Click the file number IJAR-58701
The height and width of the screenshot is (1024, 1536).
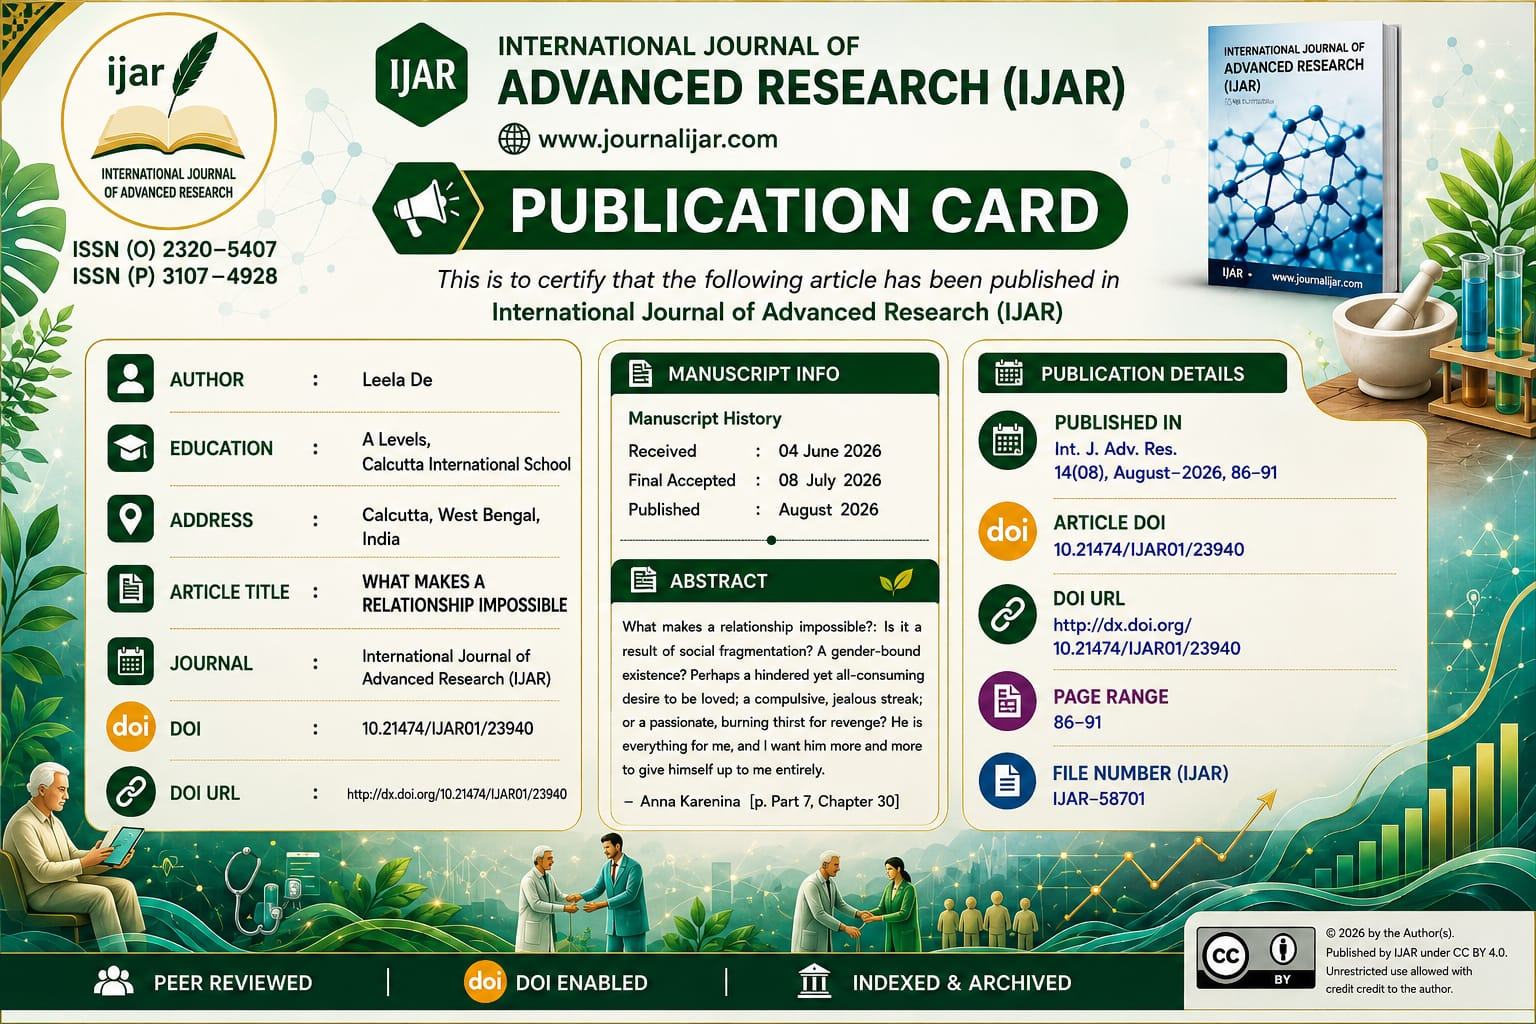[1099, 799]
